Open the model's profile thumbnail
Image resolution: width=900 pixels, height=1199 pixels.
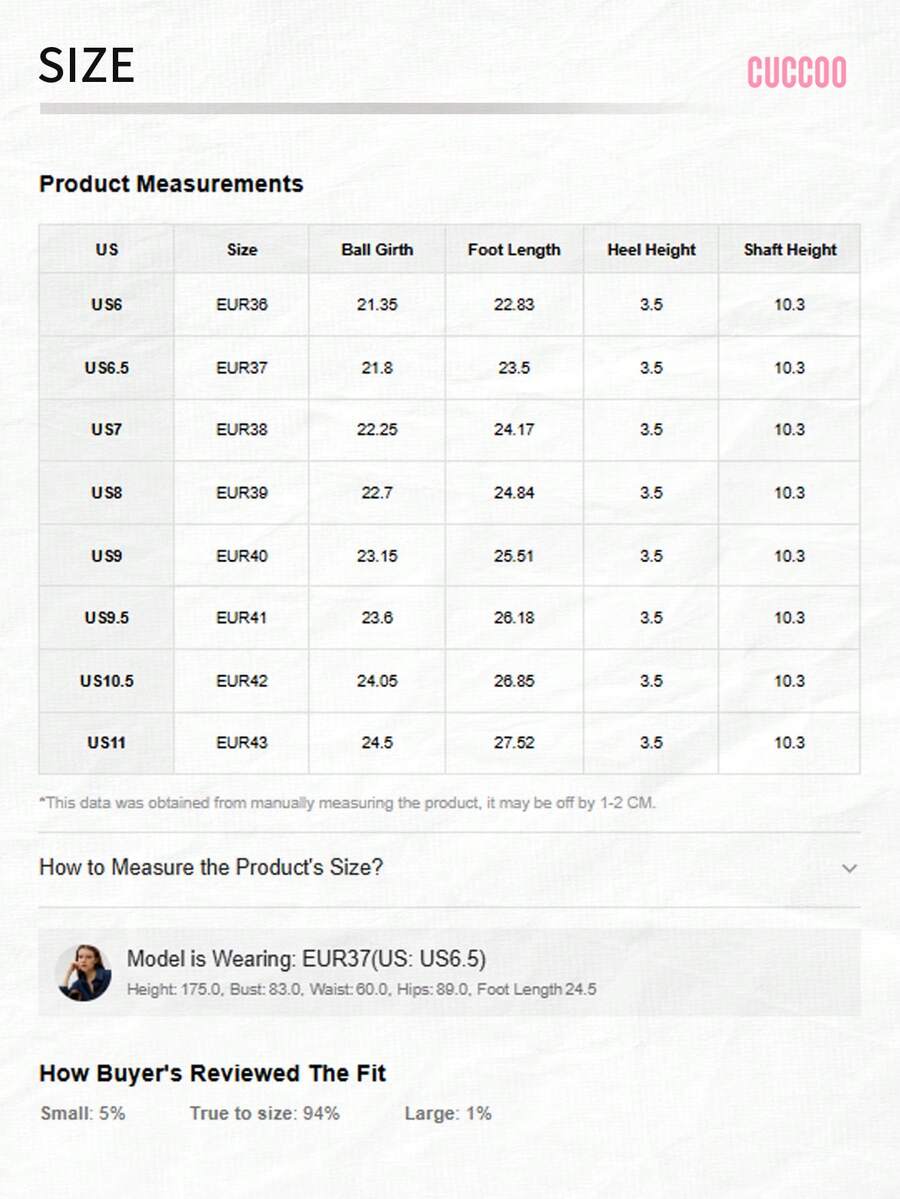click(83, 972)
